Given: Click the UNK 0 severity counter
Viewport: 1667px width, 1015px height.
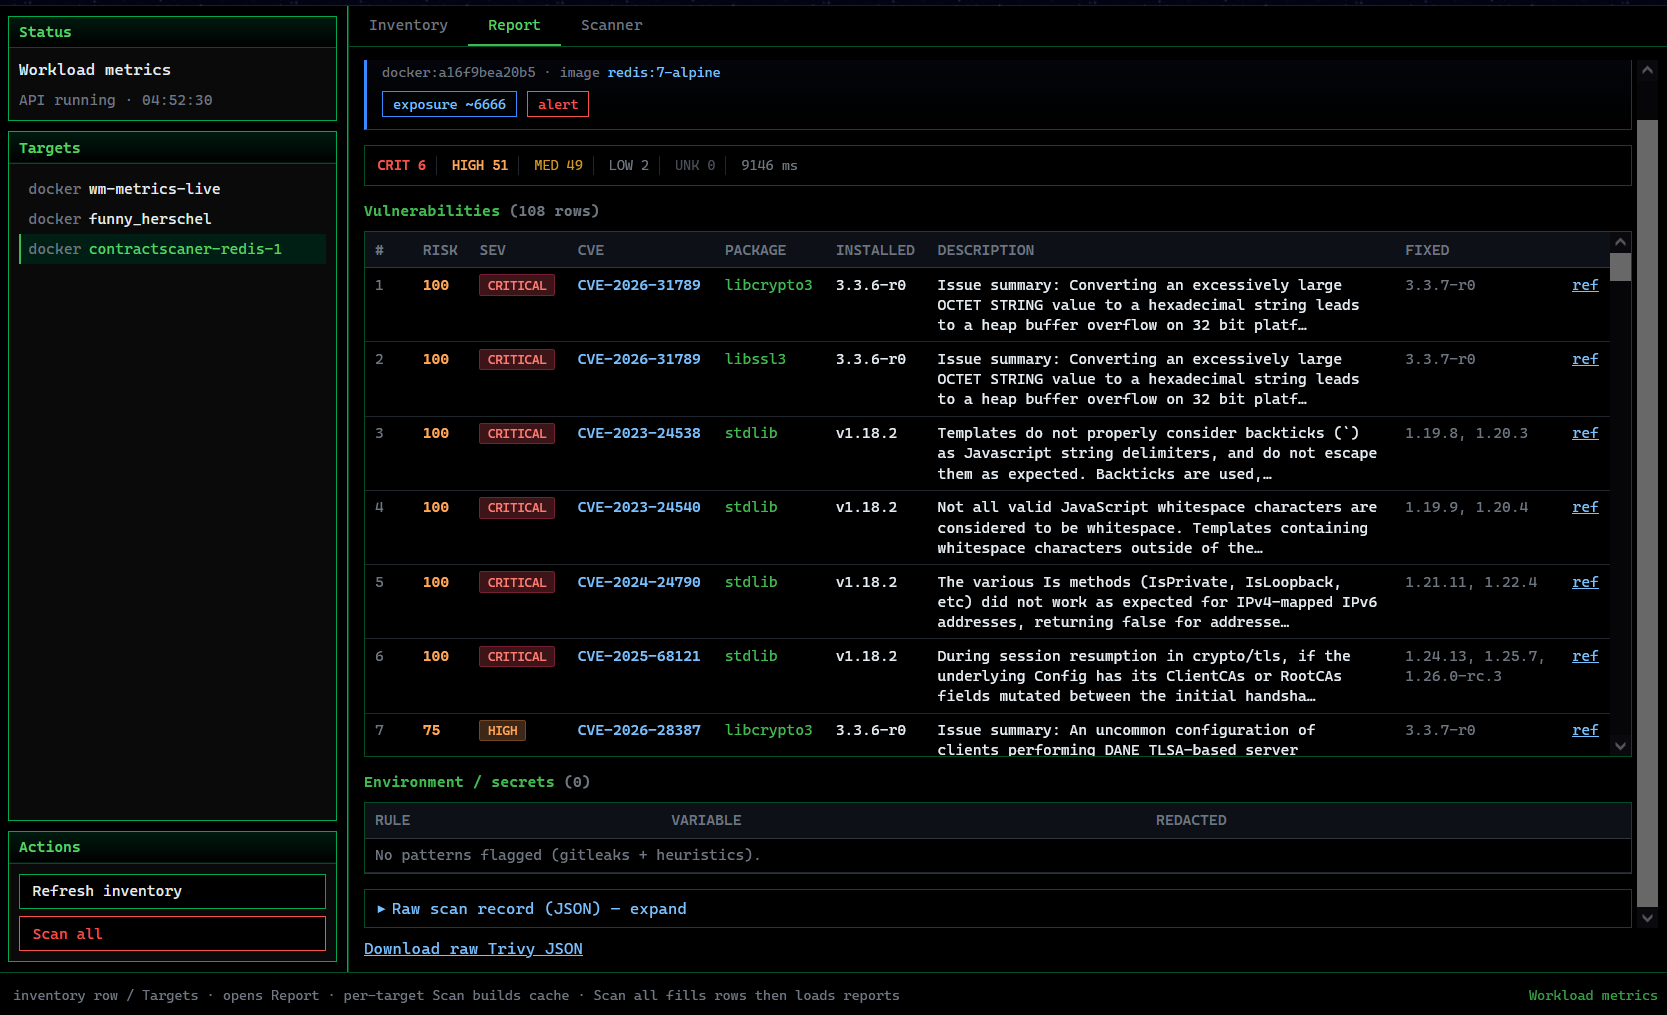Looking at the screenshot, I should pyautogui.click(x=695, y=165).
